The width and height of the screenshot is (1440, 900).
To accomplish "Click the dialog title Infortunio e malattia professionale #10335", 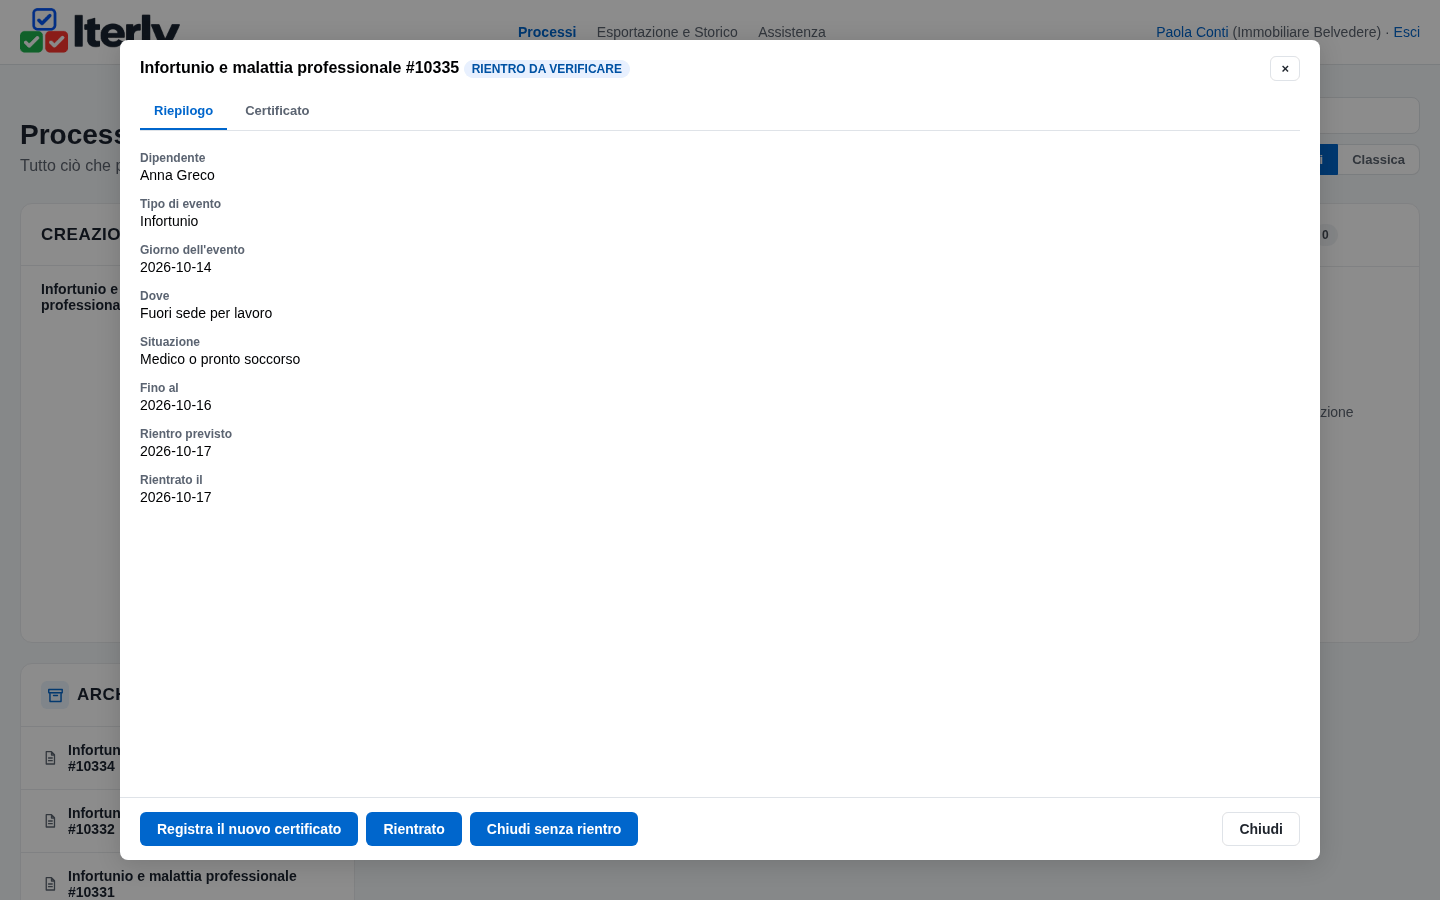I will [x=299, y=68].
